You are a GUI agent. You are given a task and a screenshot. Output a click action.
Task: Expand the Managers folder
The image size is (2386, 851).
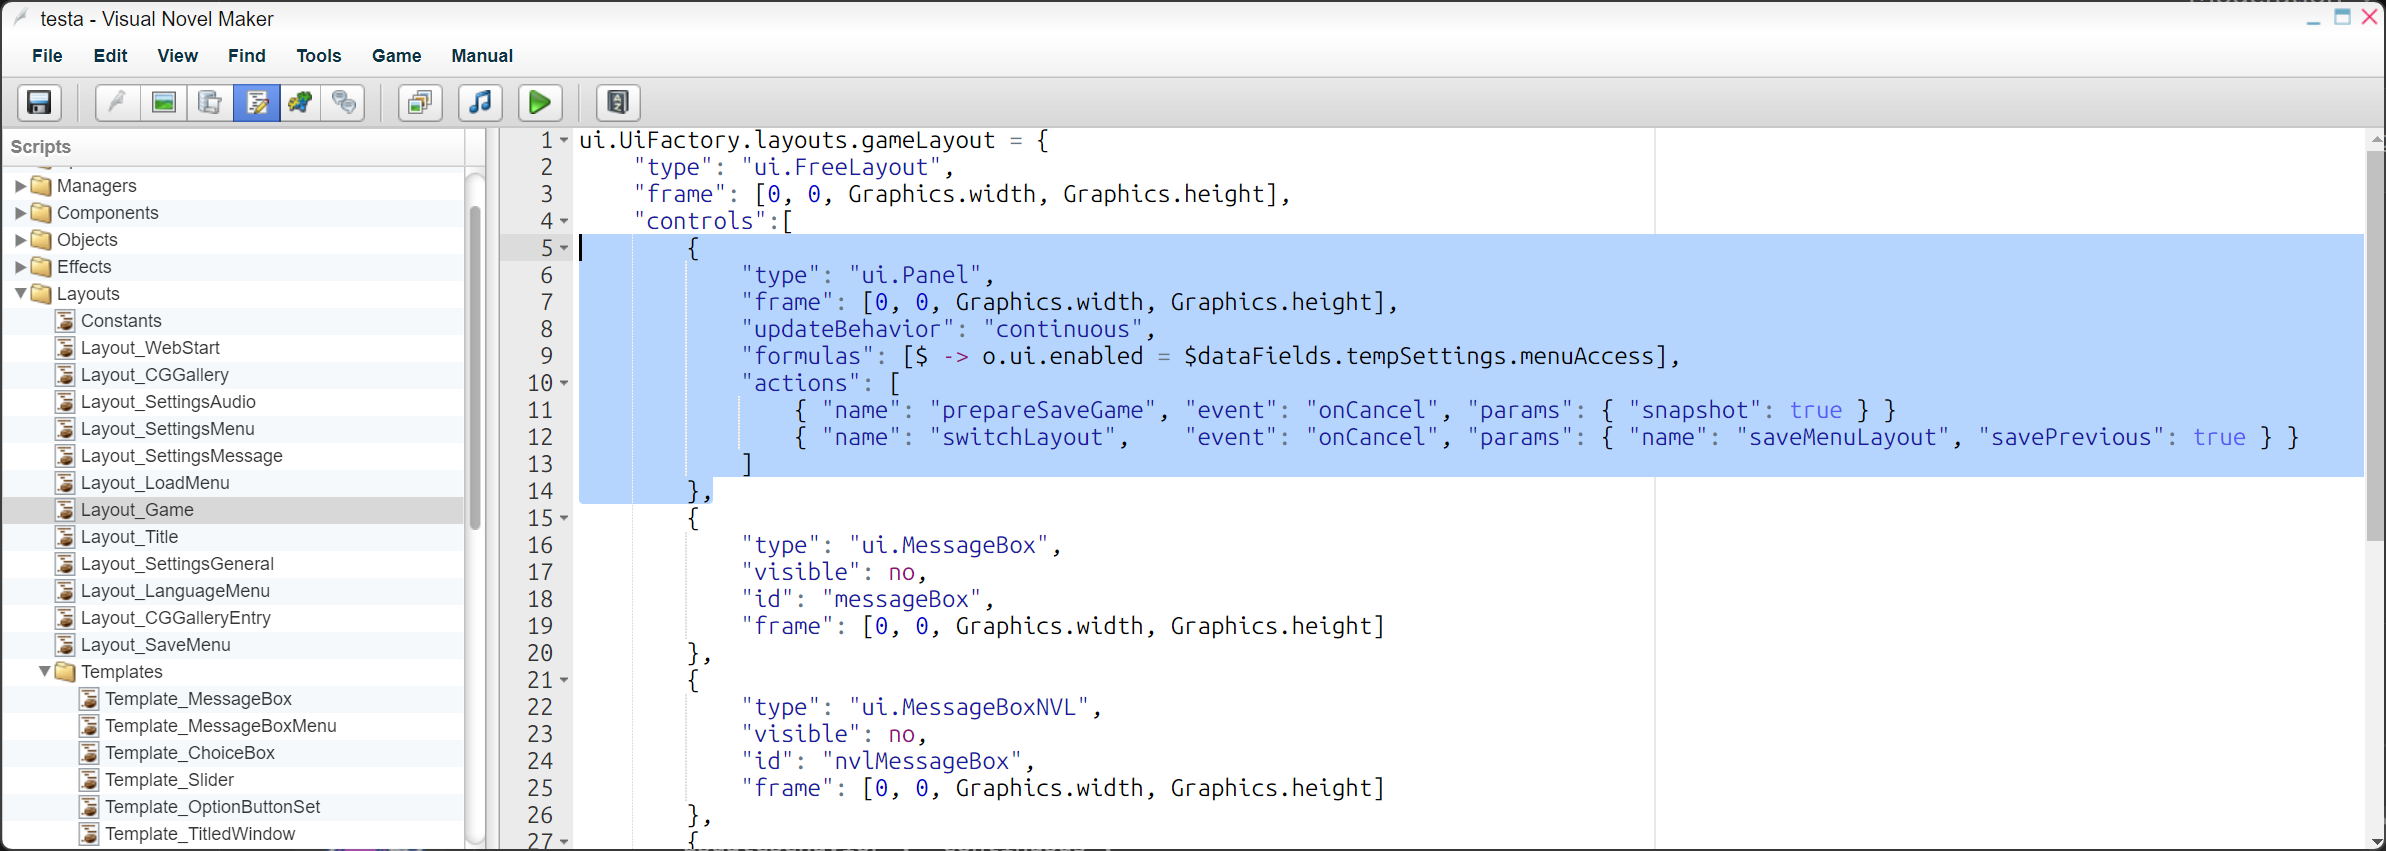tap(20, 186)
